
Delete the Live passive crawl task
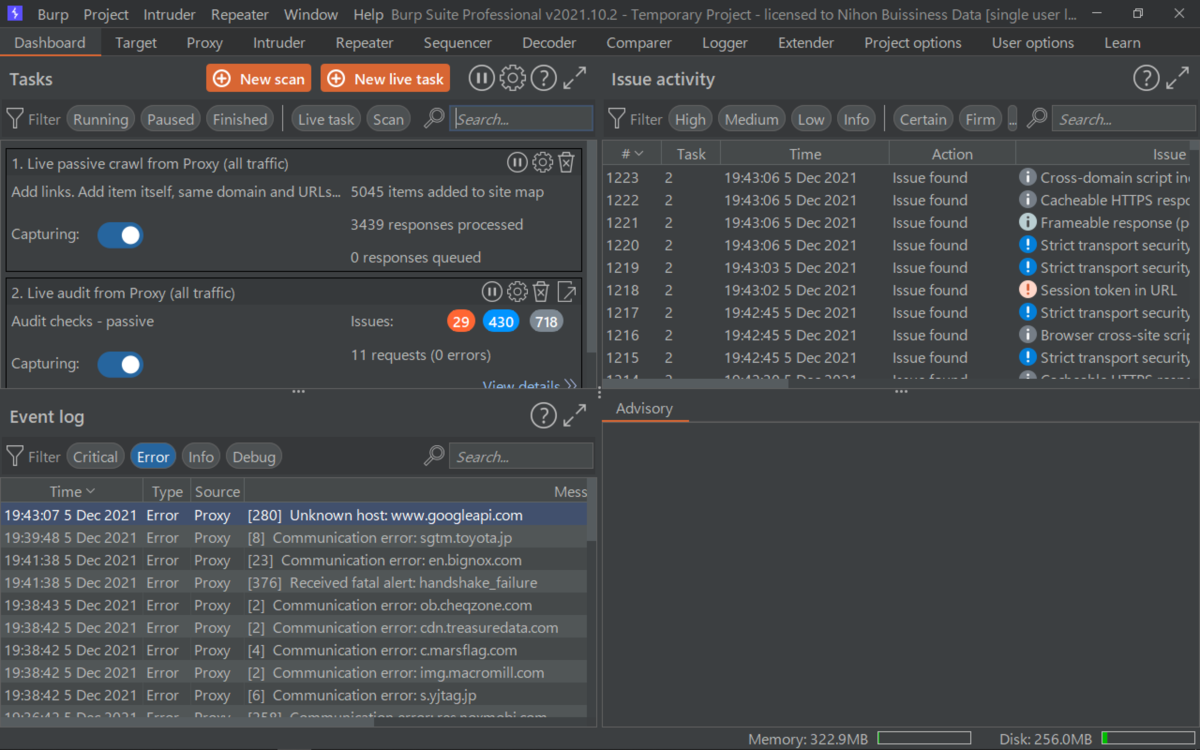point(566,162)
